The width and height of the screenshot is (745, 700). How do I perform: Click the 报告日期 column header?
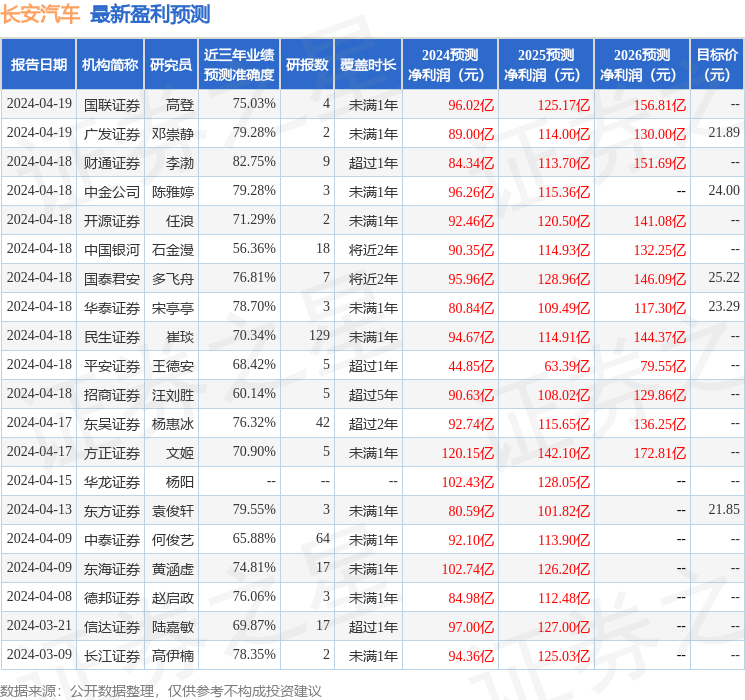39,65
